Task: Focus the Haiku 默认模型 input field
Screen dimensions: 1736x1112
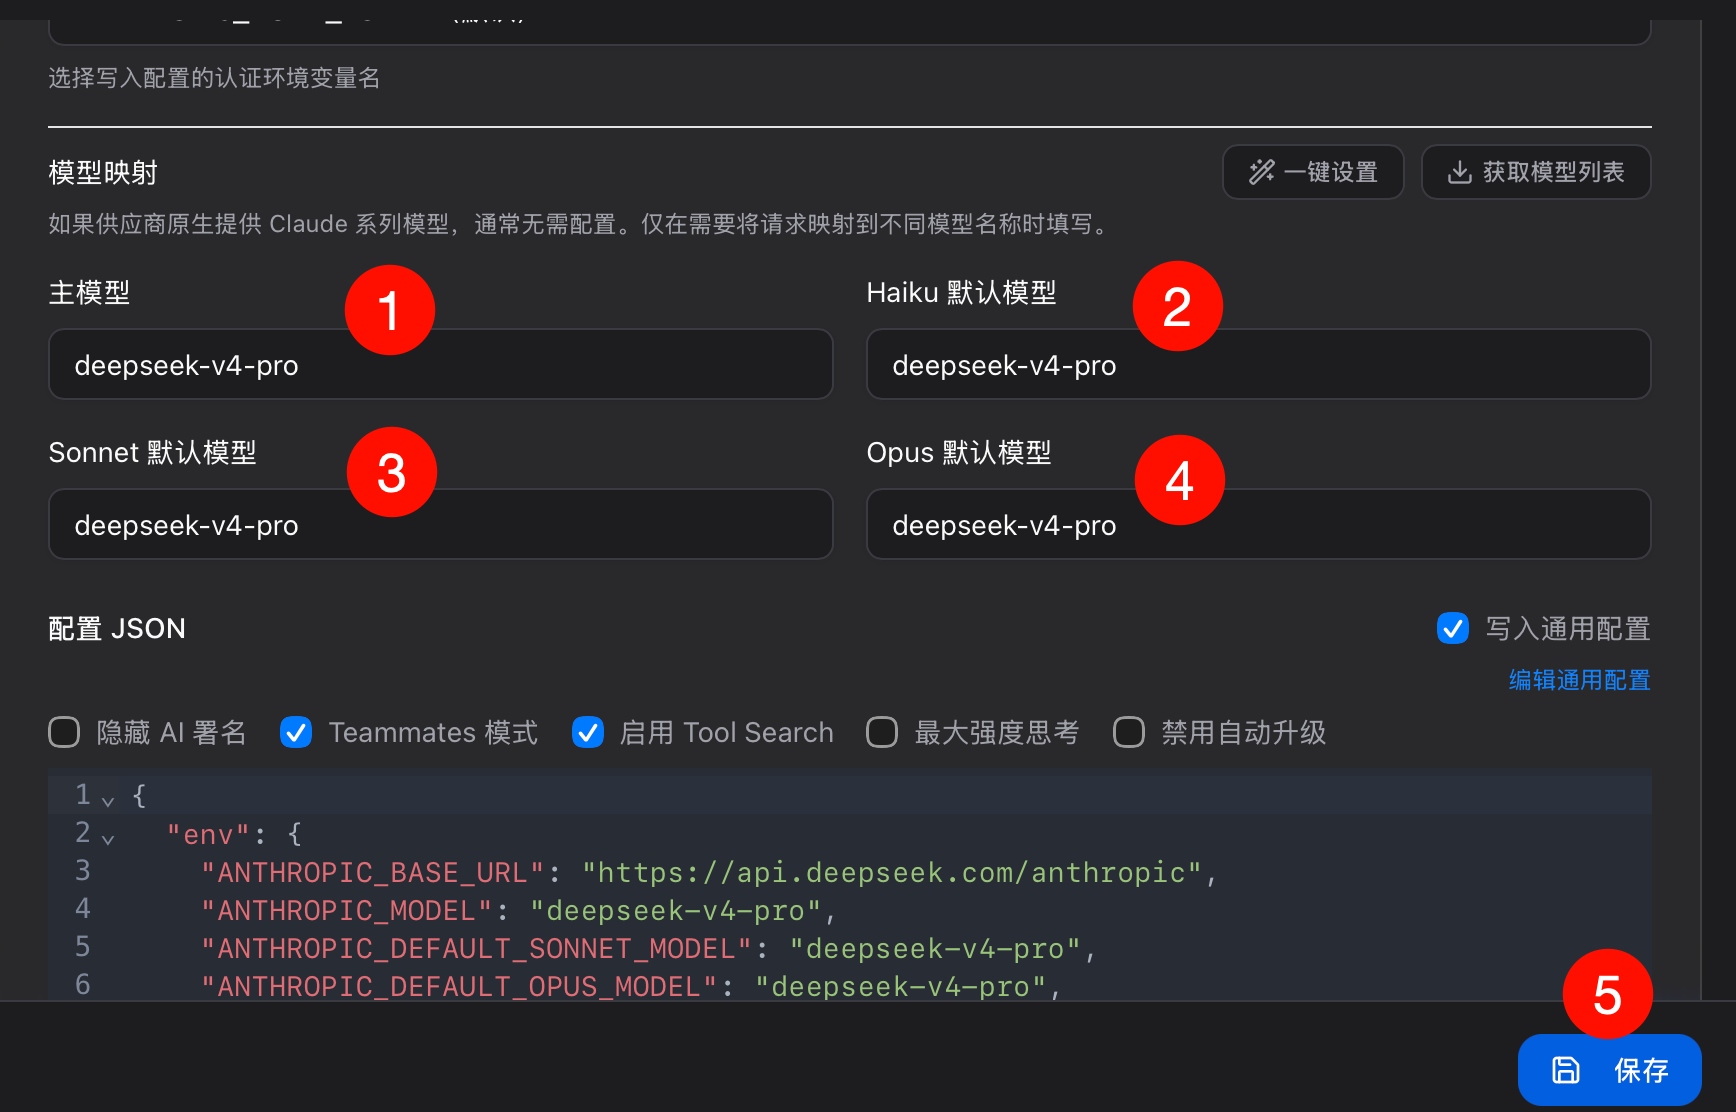Action: [1259, 364]
